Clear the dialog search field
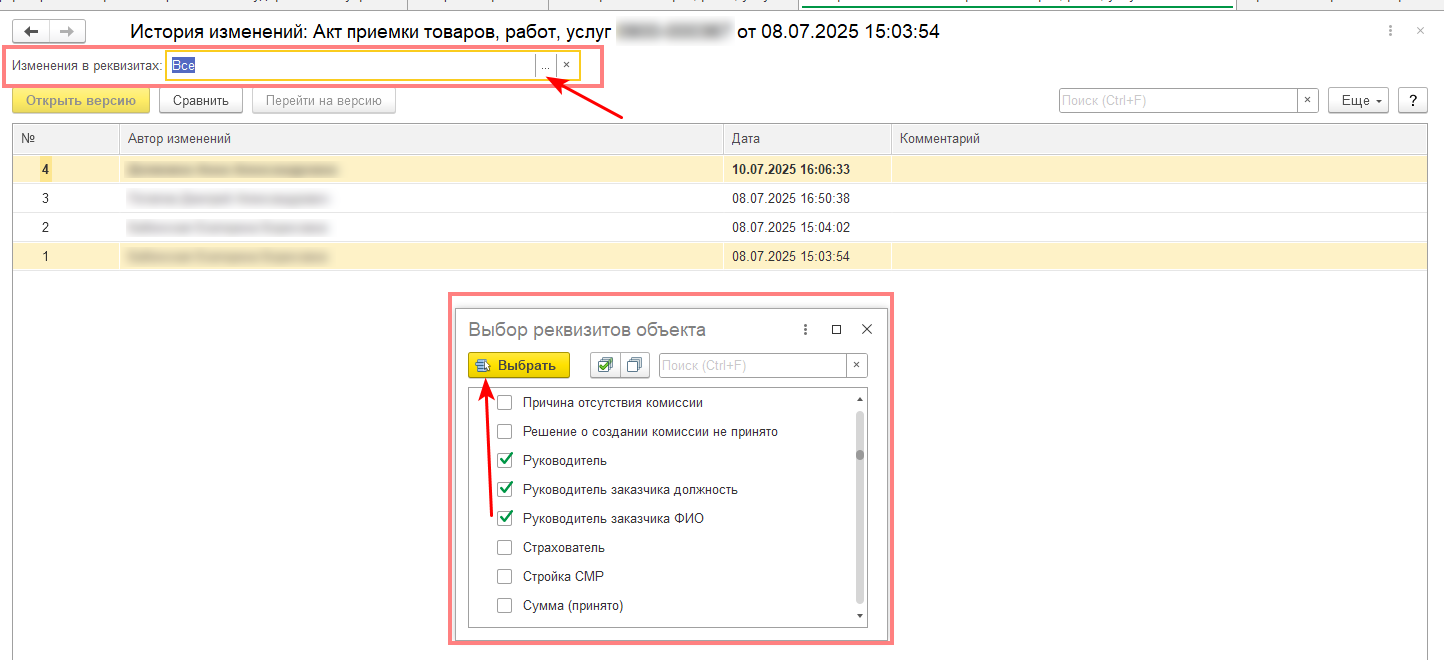 point(856,365)
